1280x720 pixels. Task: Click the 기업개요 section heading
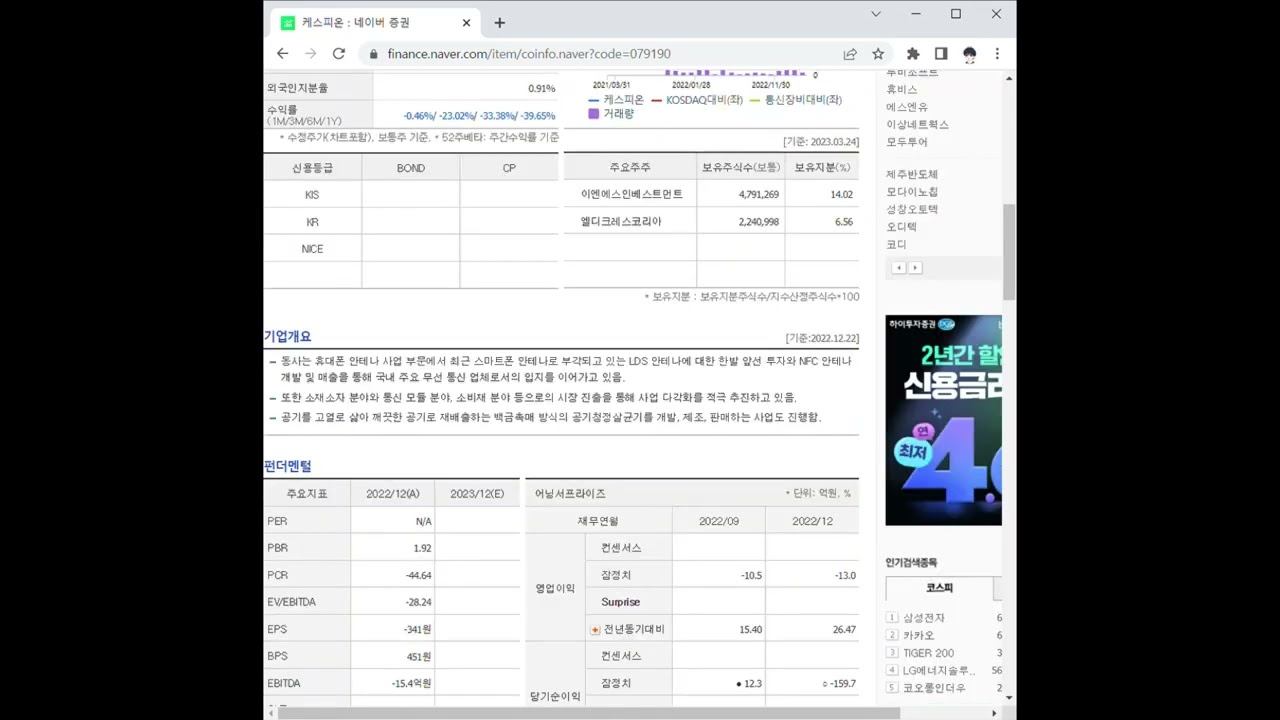288,337
